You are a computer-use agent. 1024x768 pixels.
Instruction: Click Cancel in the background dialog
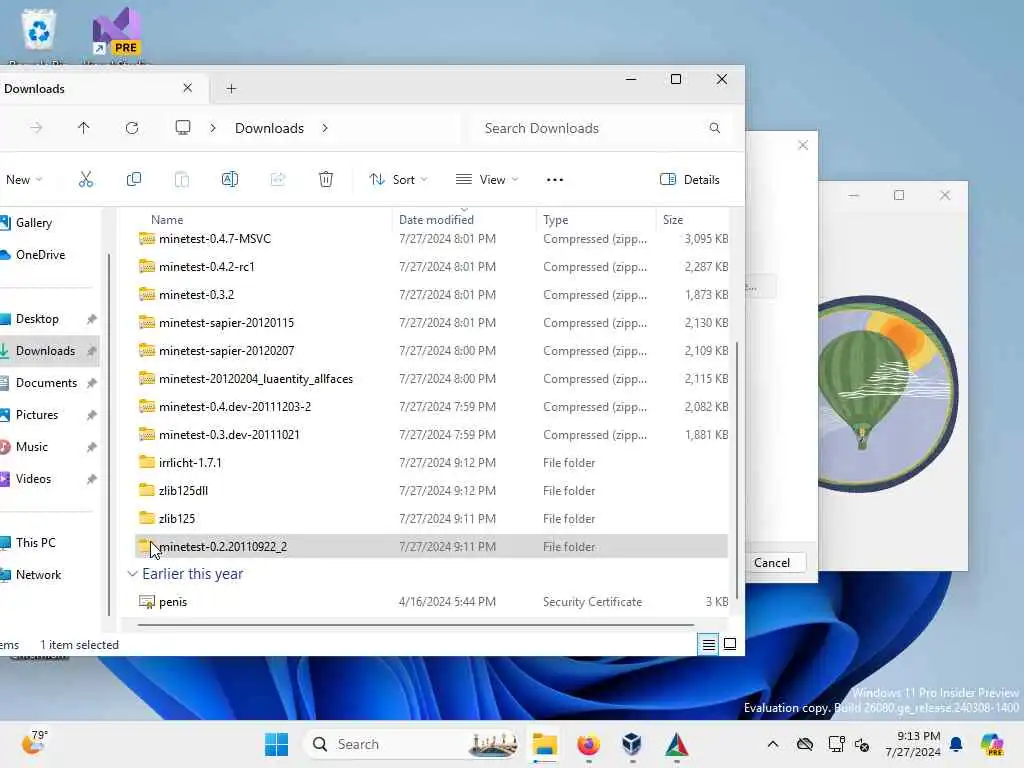pyautogui.click(x=772, y=562)
